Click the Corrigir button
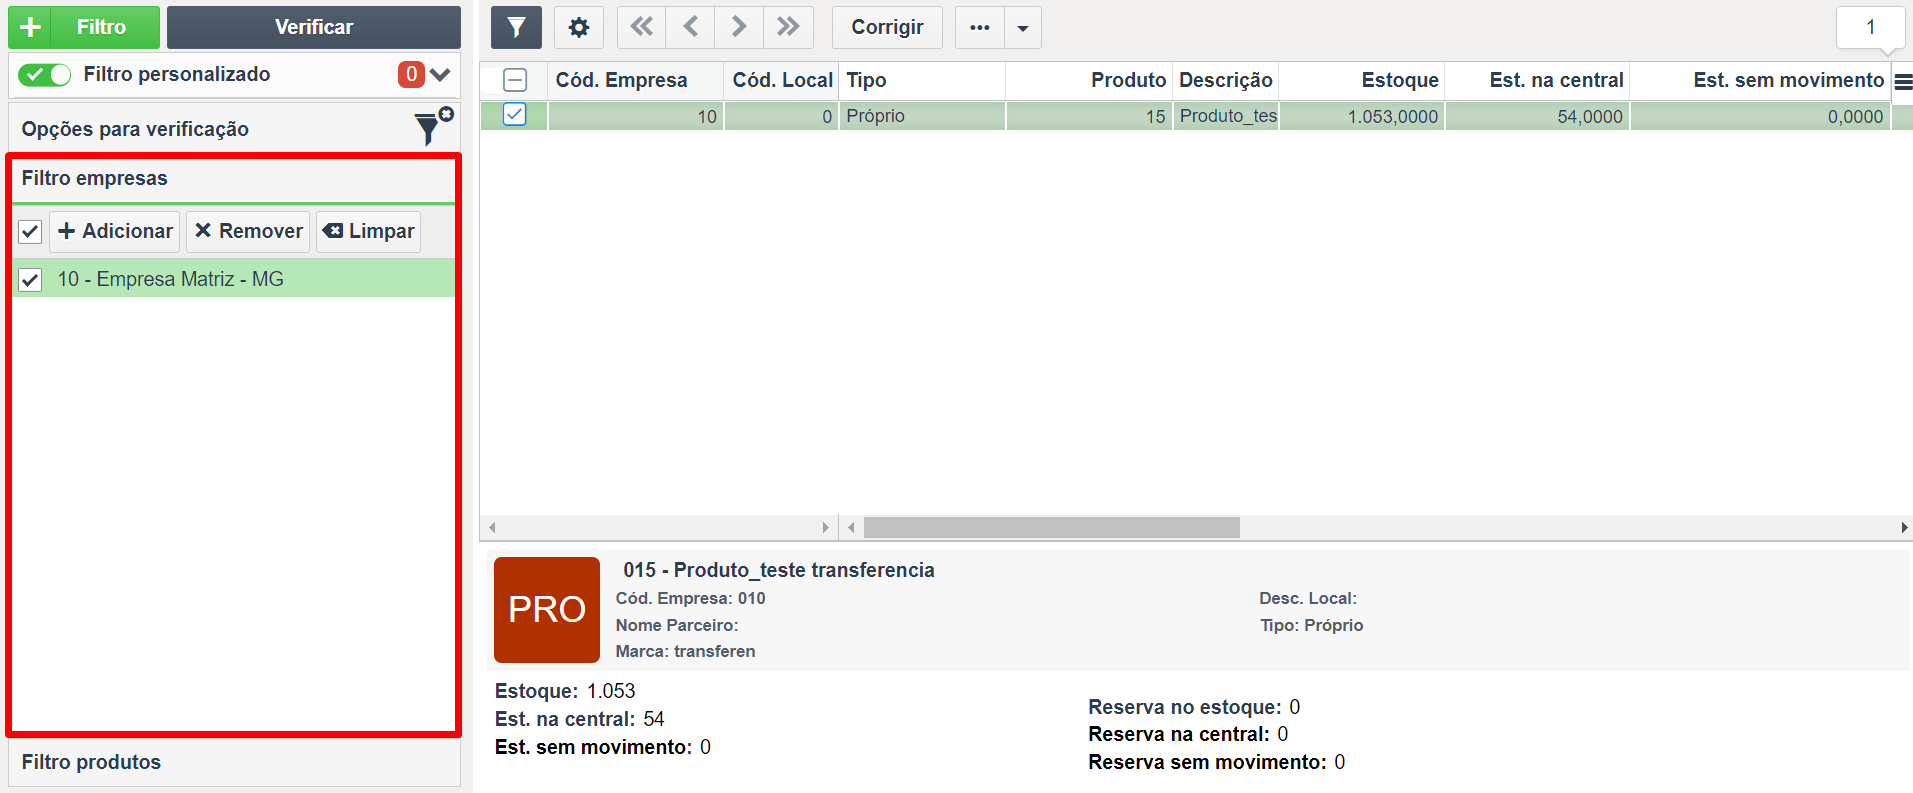This screenshot has width=1913, height=793. 887,27
